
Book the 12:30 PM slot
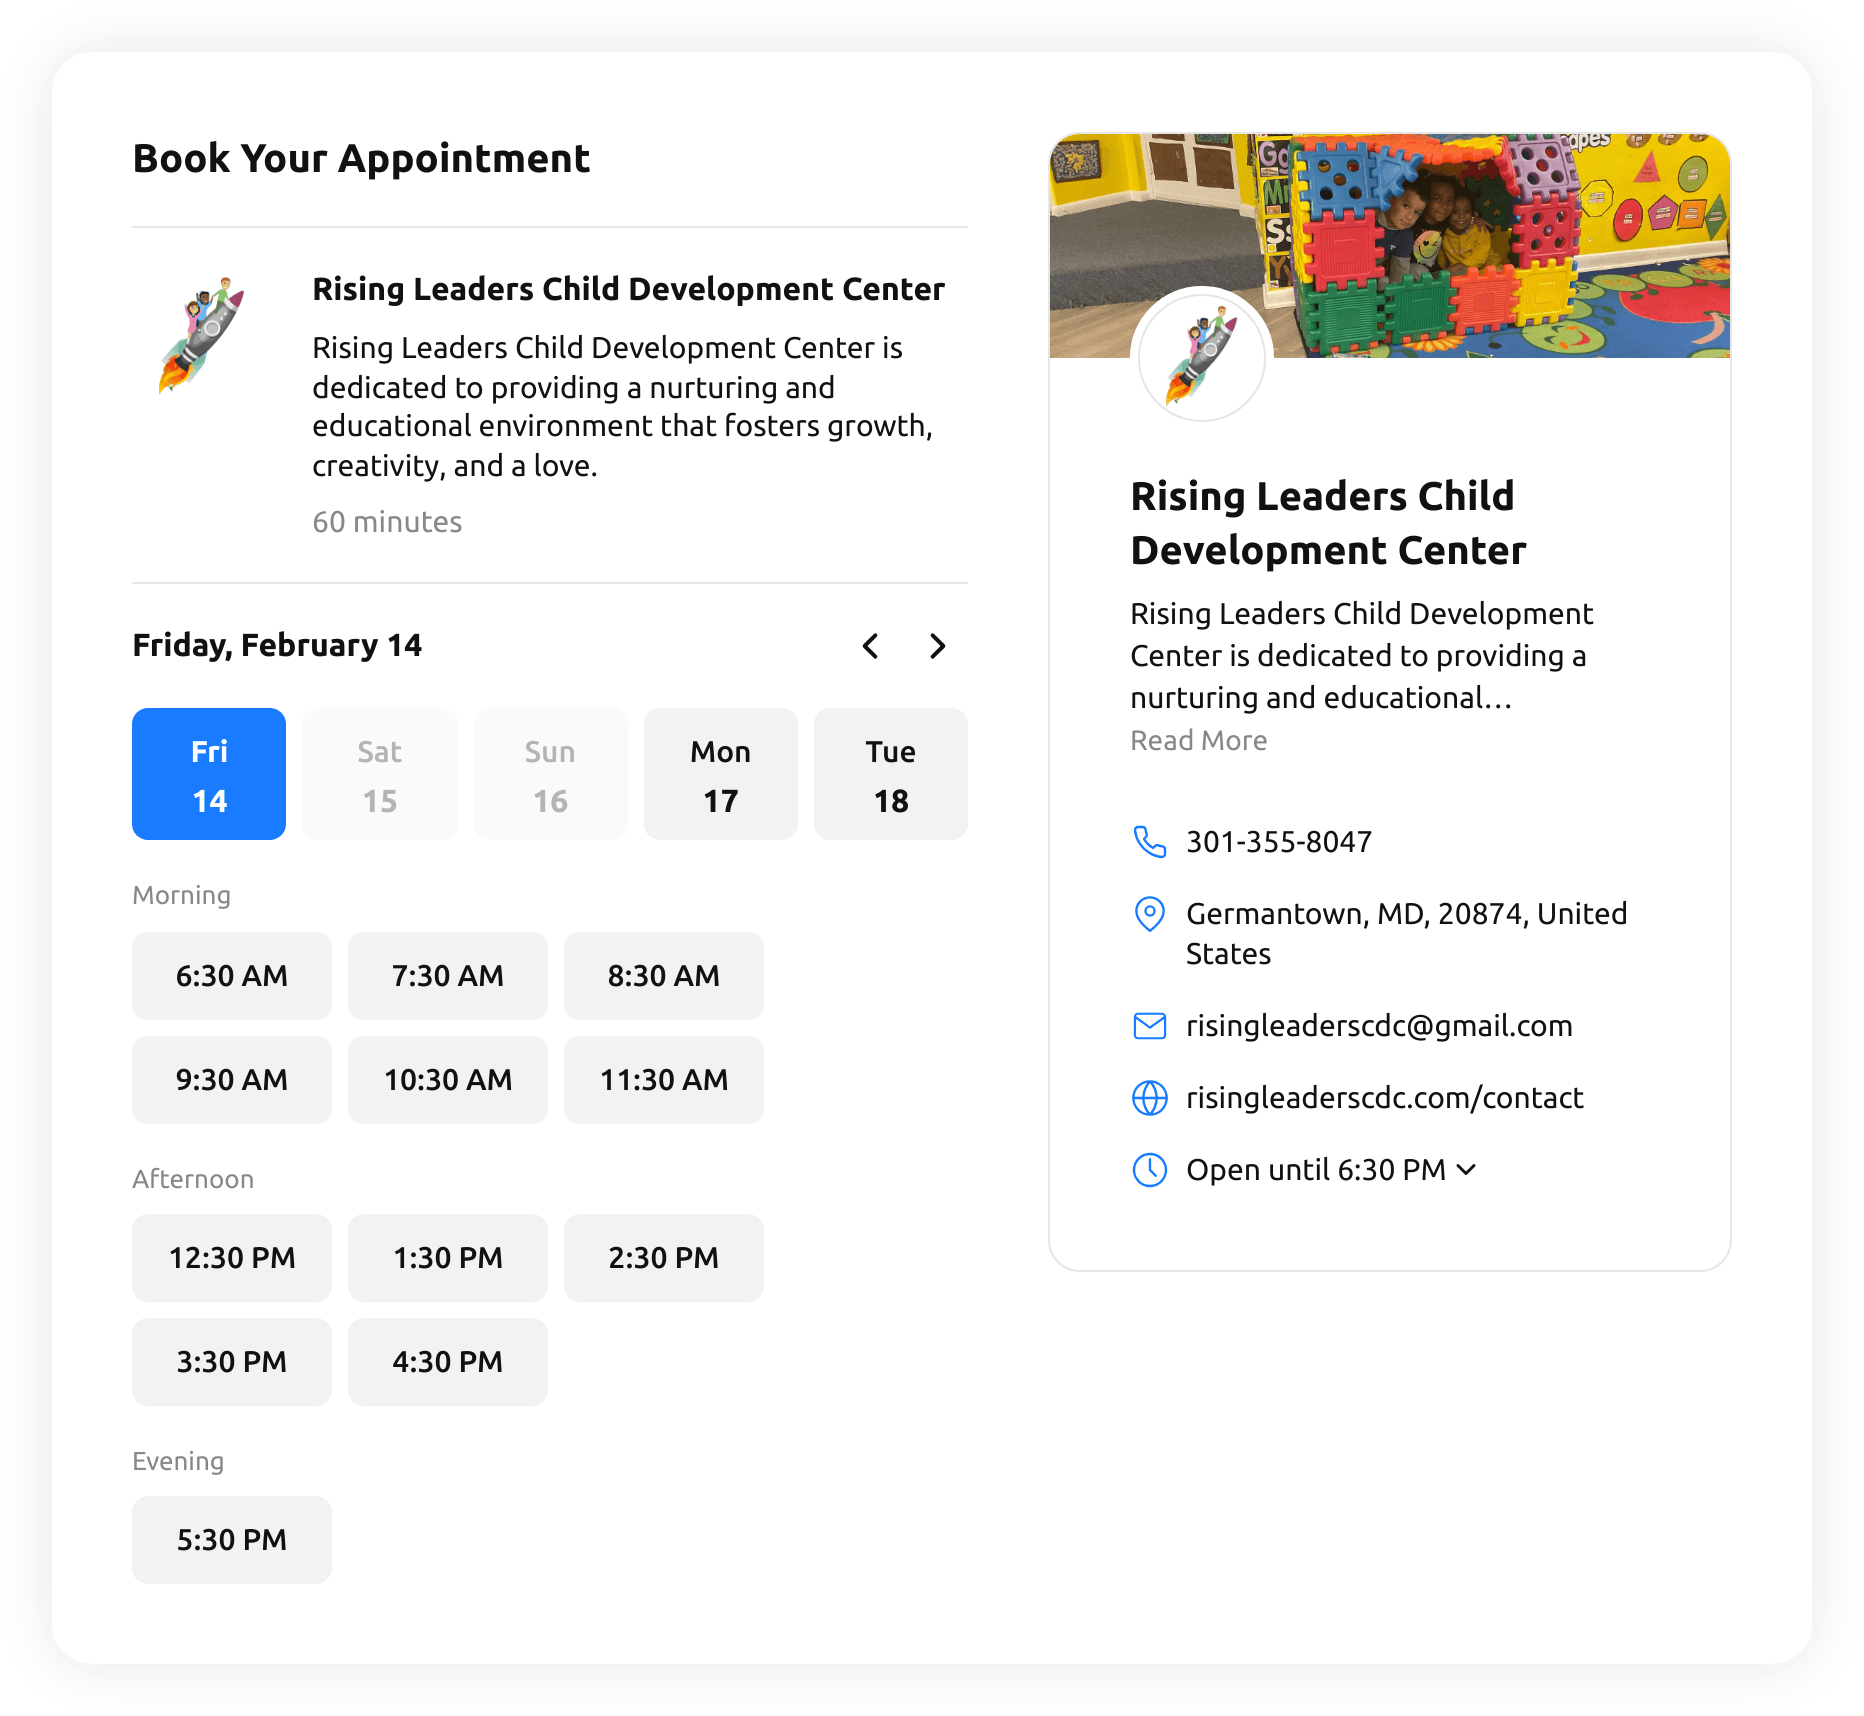point(232,1258)
